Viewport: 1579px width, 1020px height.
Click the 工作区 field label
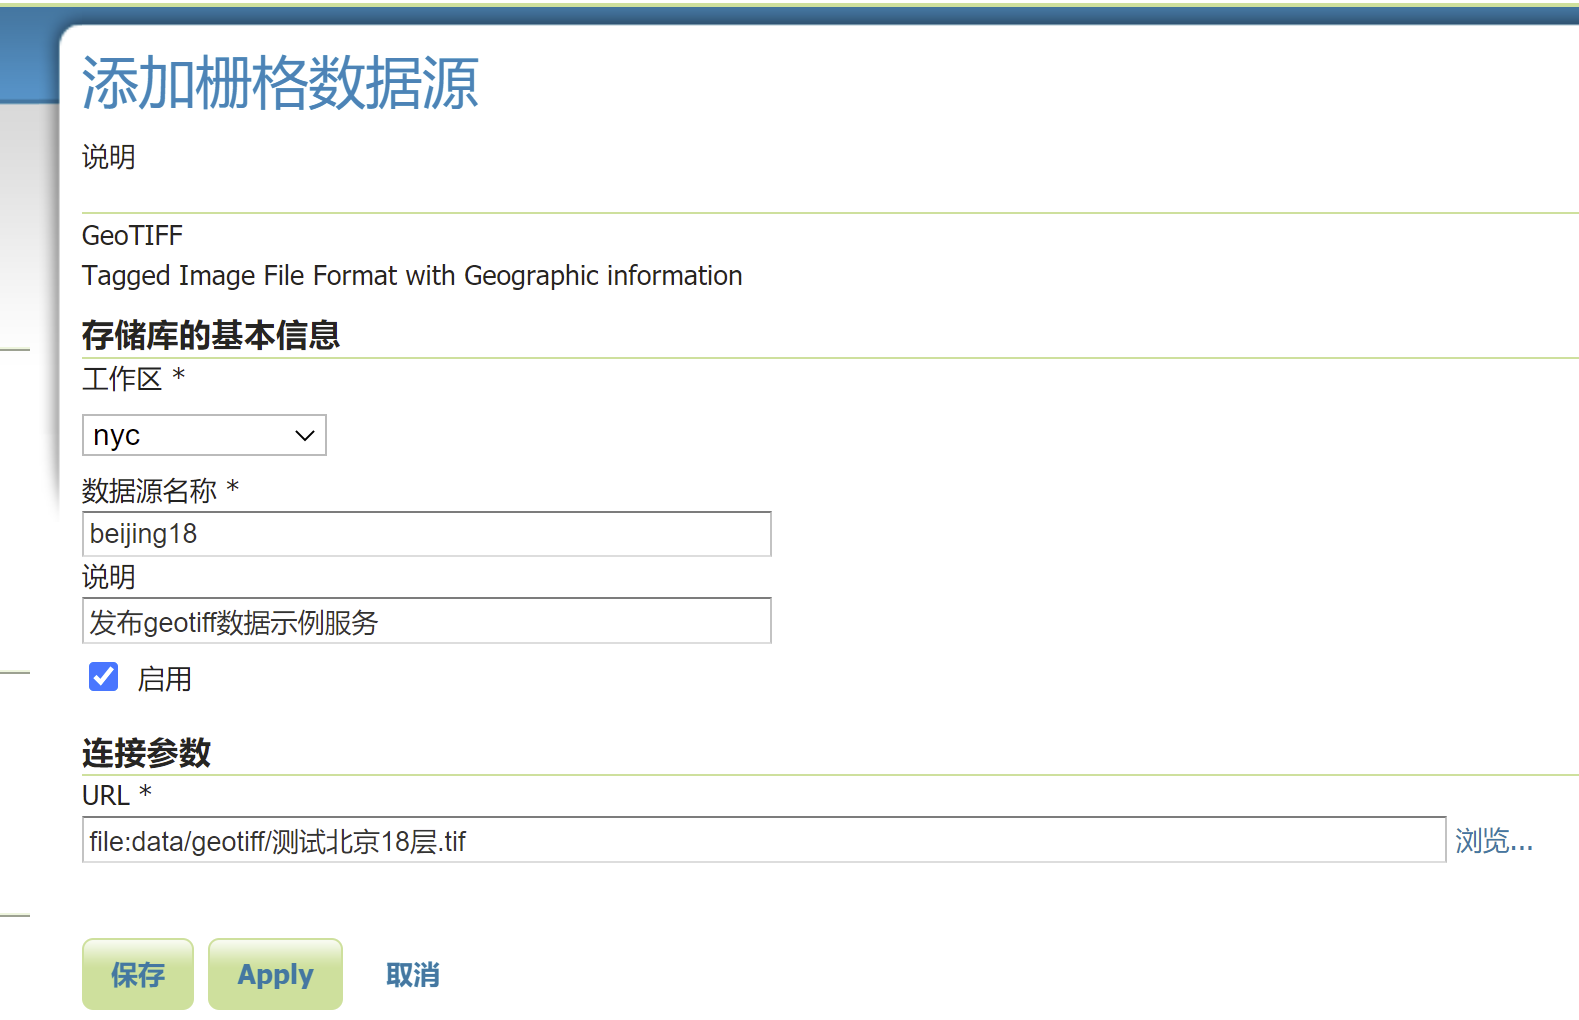(x=122, y=379)
